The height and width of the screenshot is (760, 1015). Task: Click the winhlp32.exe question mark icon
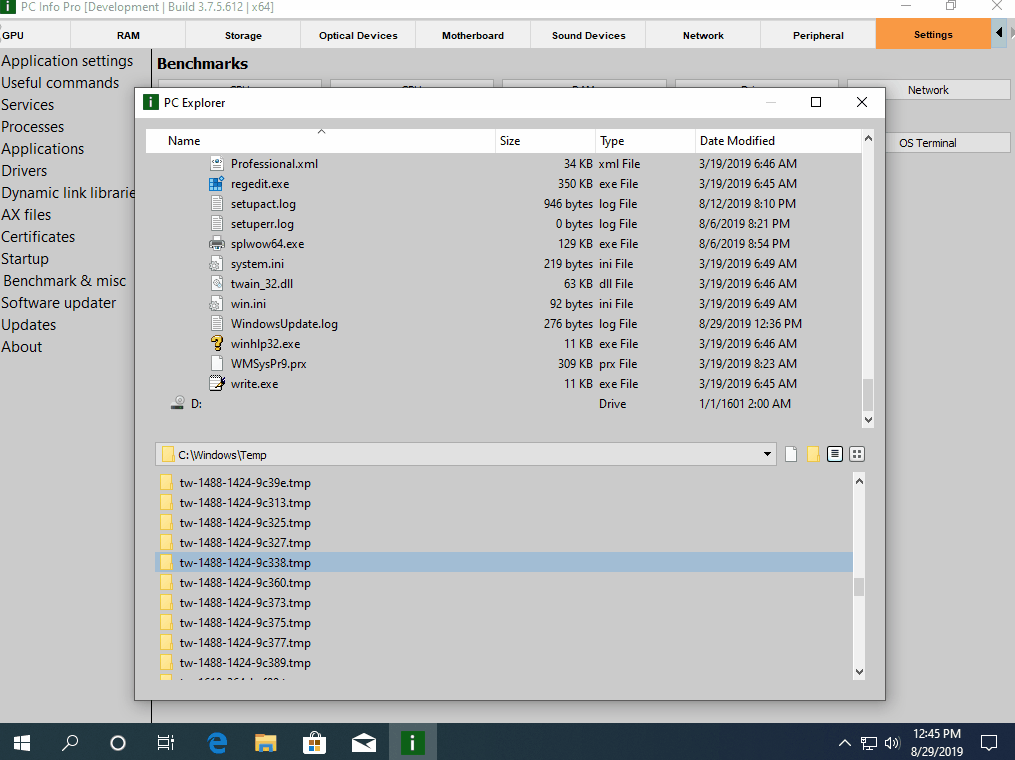217,344
